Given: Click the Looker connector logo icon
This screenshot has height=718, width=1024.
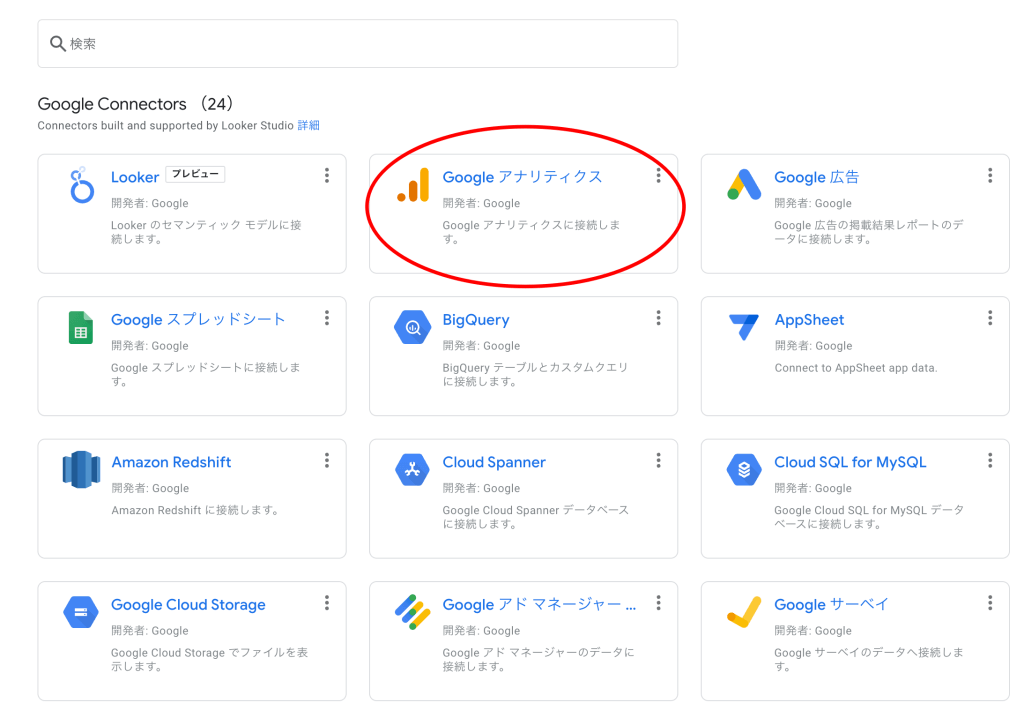Looking at the screenshot, I should coord(82,185).
